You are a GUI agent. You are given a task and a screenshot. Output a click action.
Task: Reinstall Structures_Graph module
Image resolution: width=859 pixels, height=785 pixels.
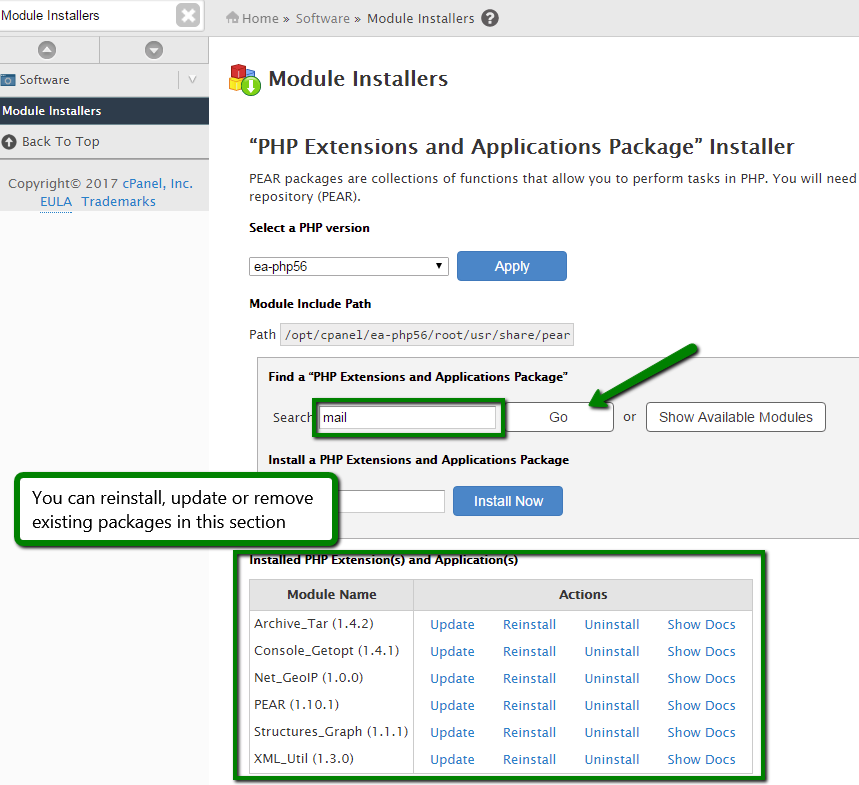pyautogui.click(x=529, y=732)
